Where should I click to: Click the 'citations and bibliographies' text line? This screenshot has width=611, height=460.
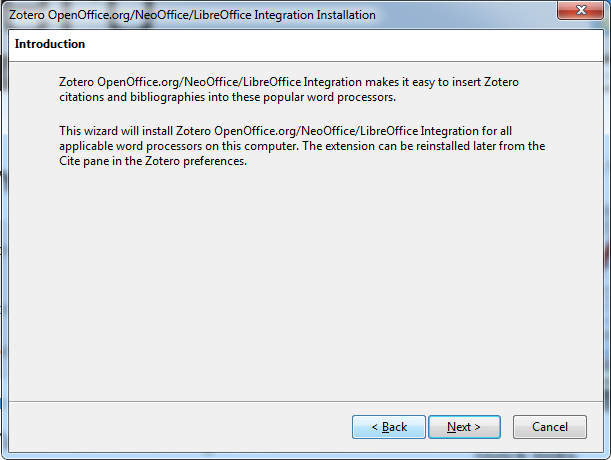point(227,97)
